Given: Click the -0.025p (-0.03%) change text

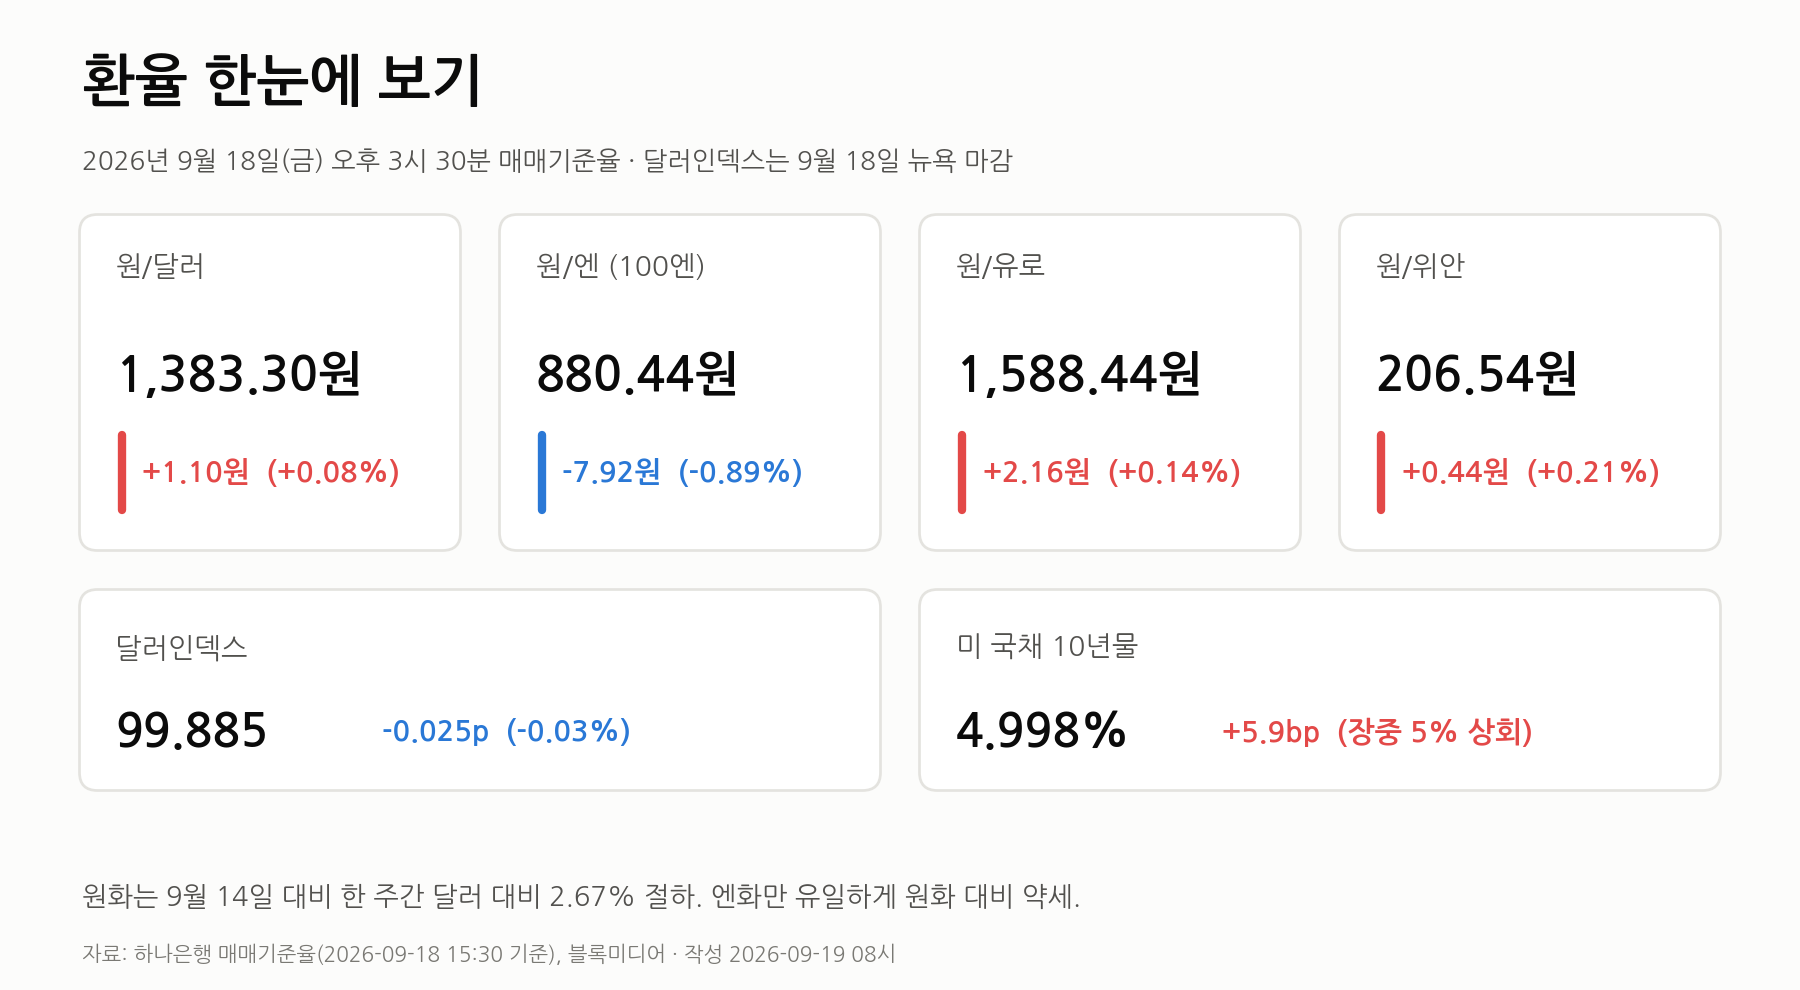Looking at the screenshot, I should coord(506,731).
